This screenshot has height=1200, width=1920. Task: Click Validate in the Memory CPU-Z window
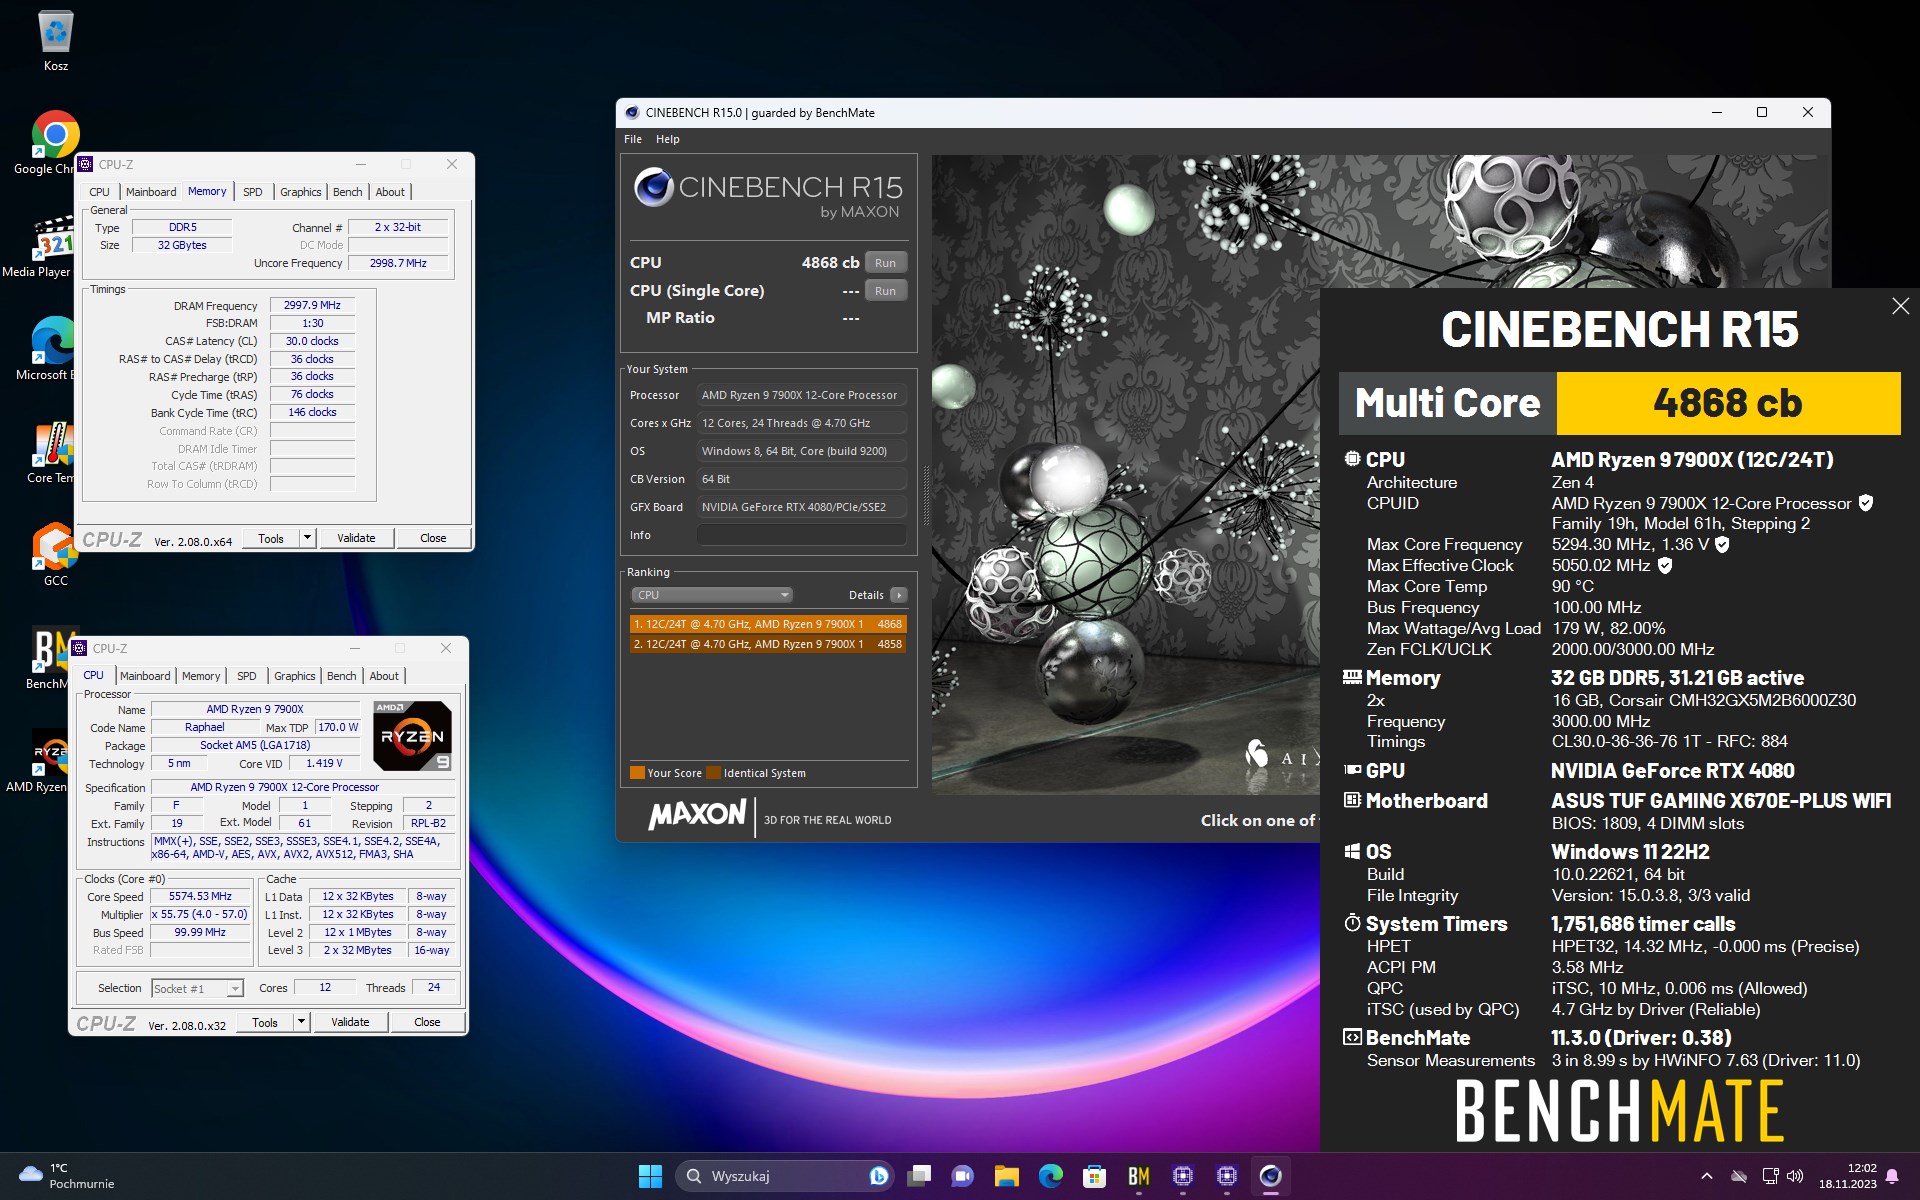[356, 538]
